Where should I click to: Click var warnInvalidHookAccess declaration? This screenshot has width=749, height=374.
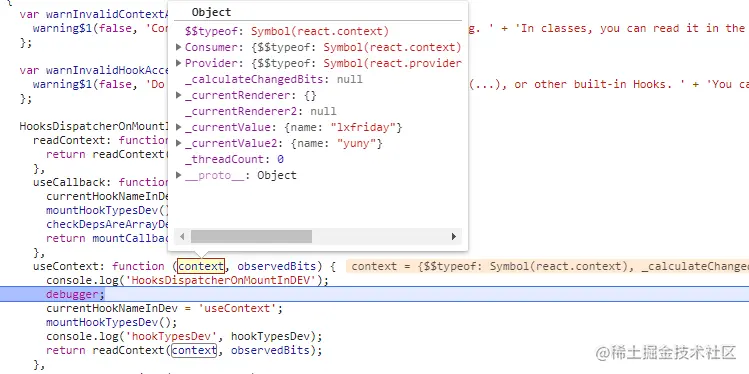(95, 71)
